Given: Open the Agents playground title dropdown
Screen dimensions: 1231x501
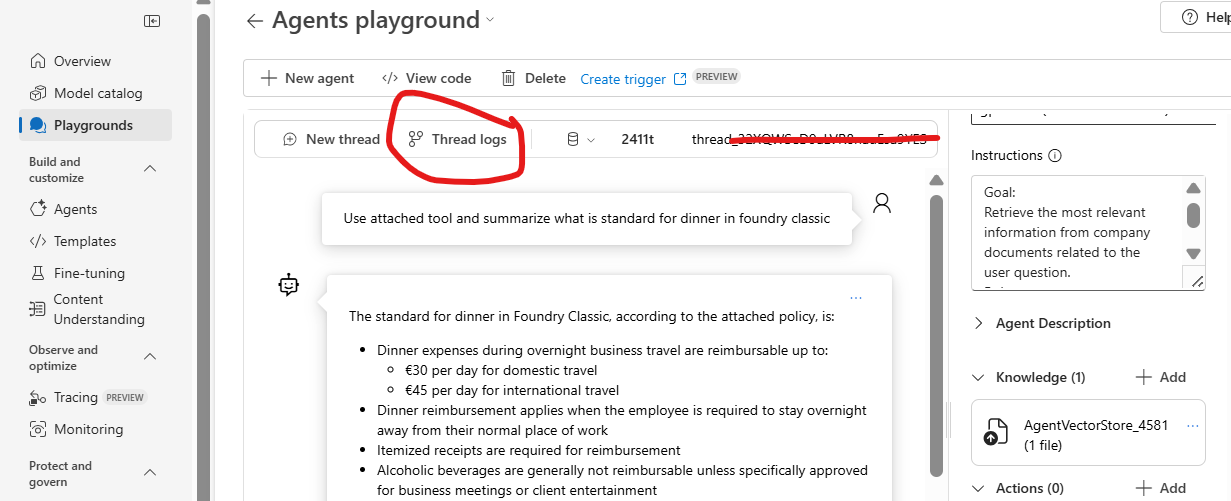Looking at the screenshot, I should tap(490, 20).
